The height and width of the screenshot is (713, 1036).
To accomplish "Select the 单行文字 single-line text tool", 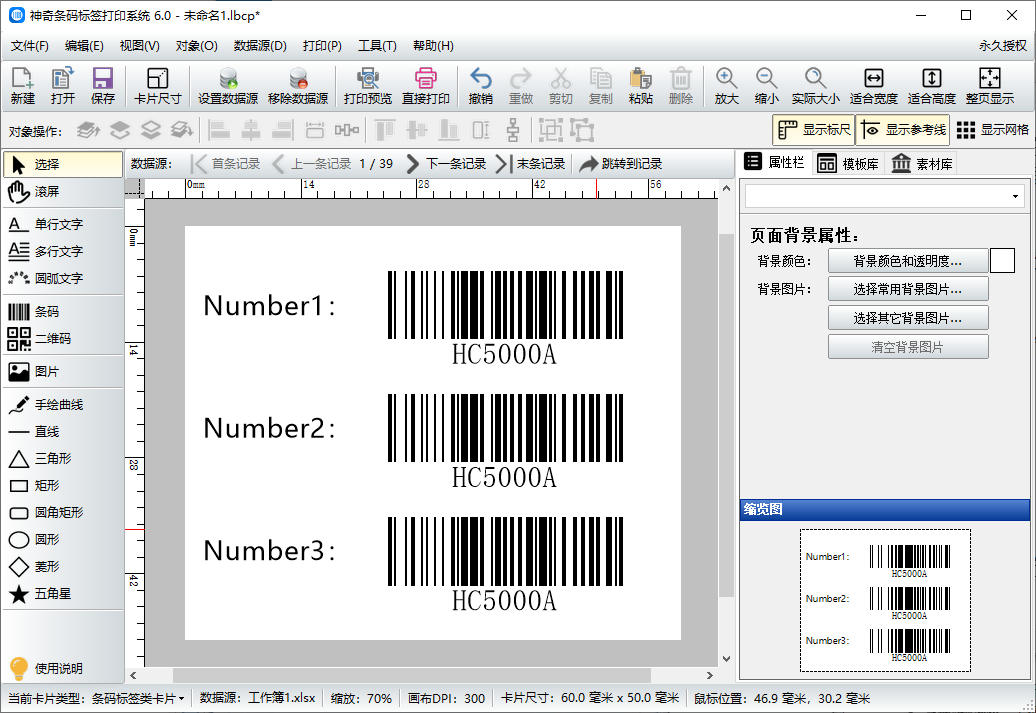I will pos(63,225).
